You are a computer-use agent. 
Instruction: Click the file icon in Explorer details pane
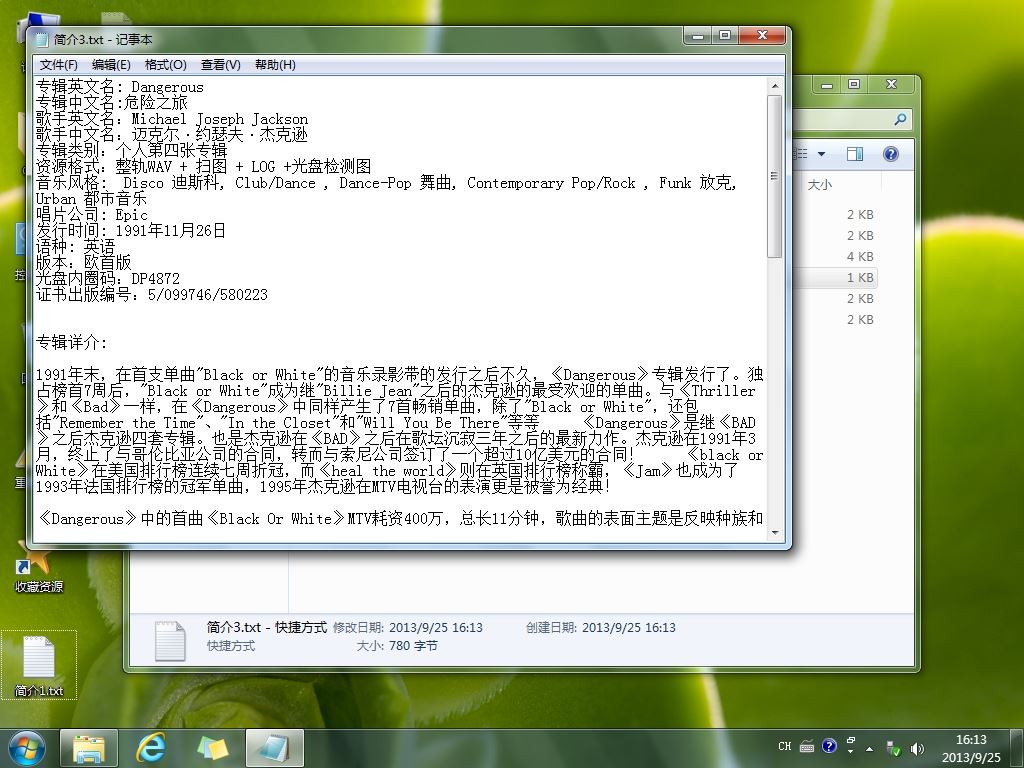170,640
